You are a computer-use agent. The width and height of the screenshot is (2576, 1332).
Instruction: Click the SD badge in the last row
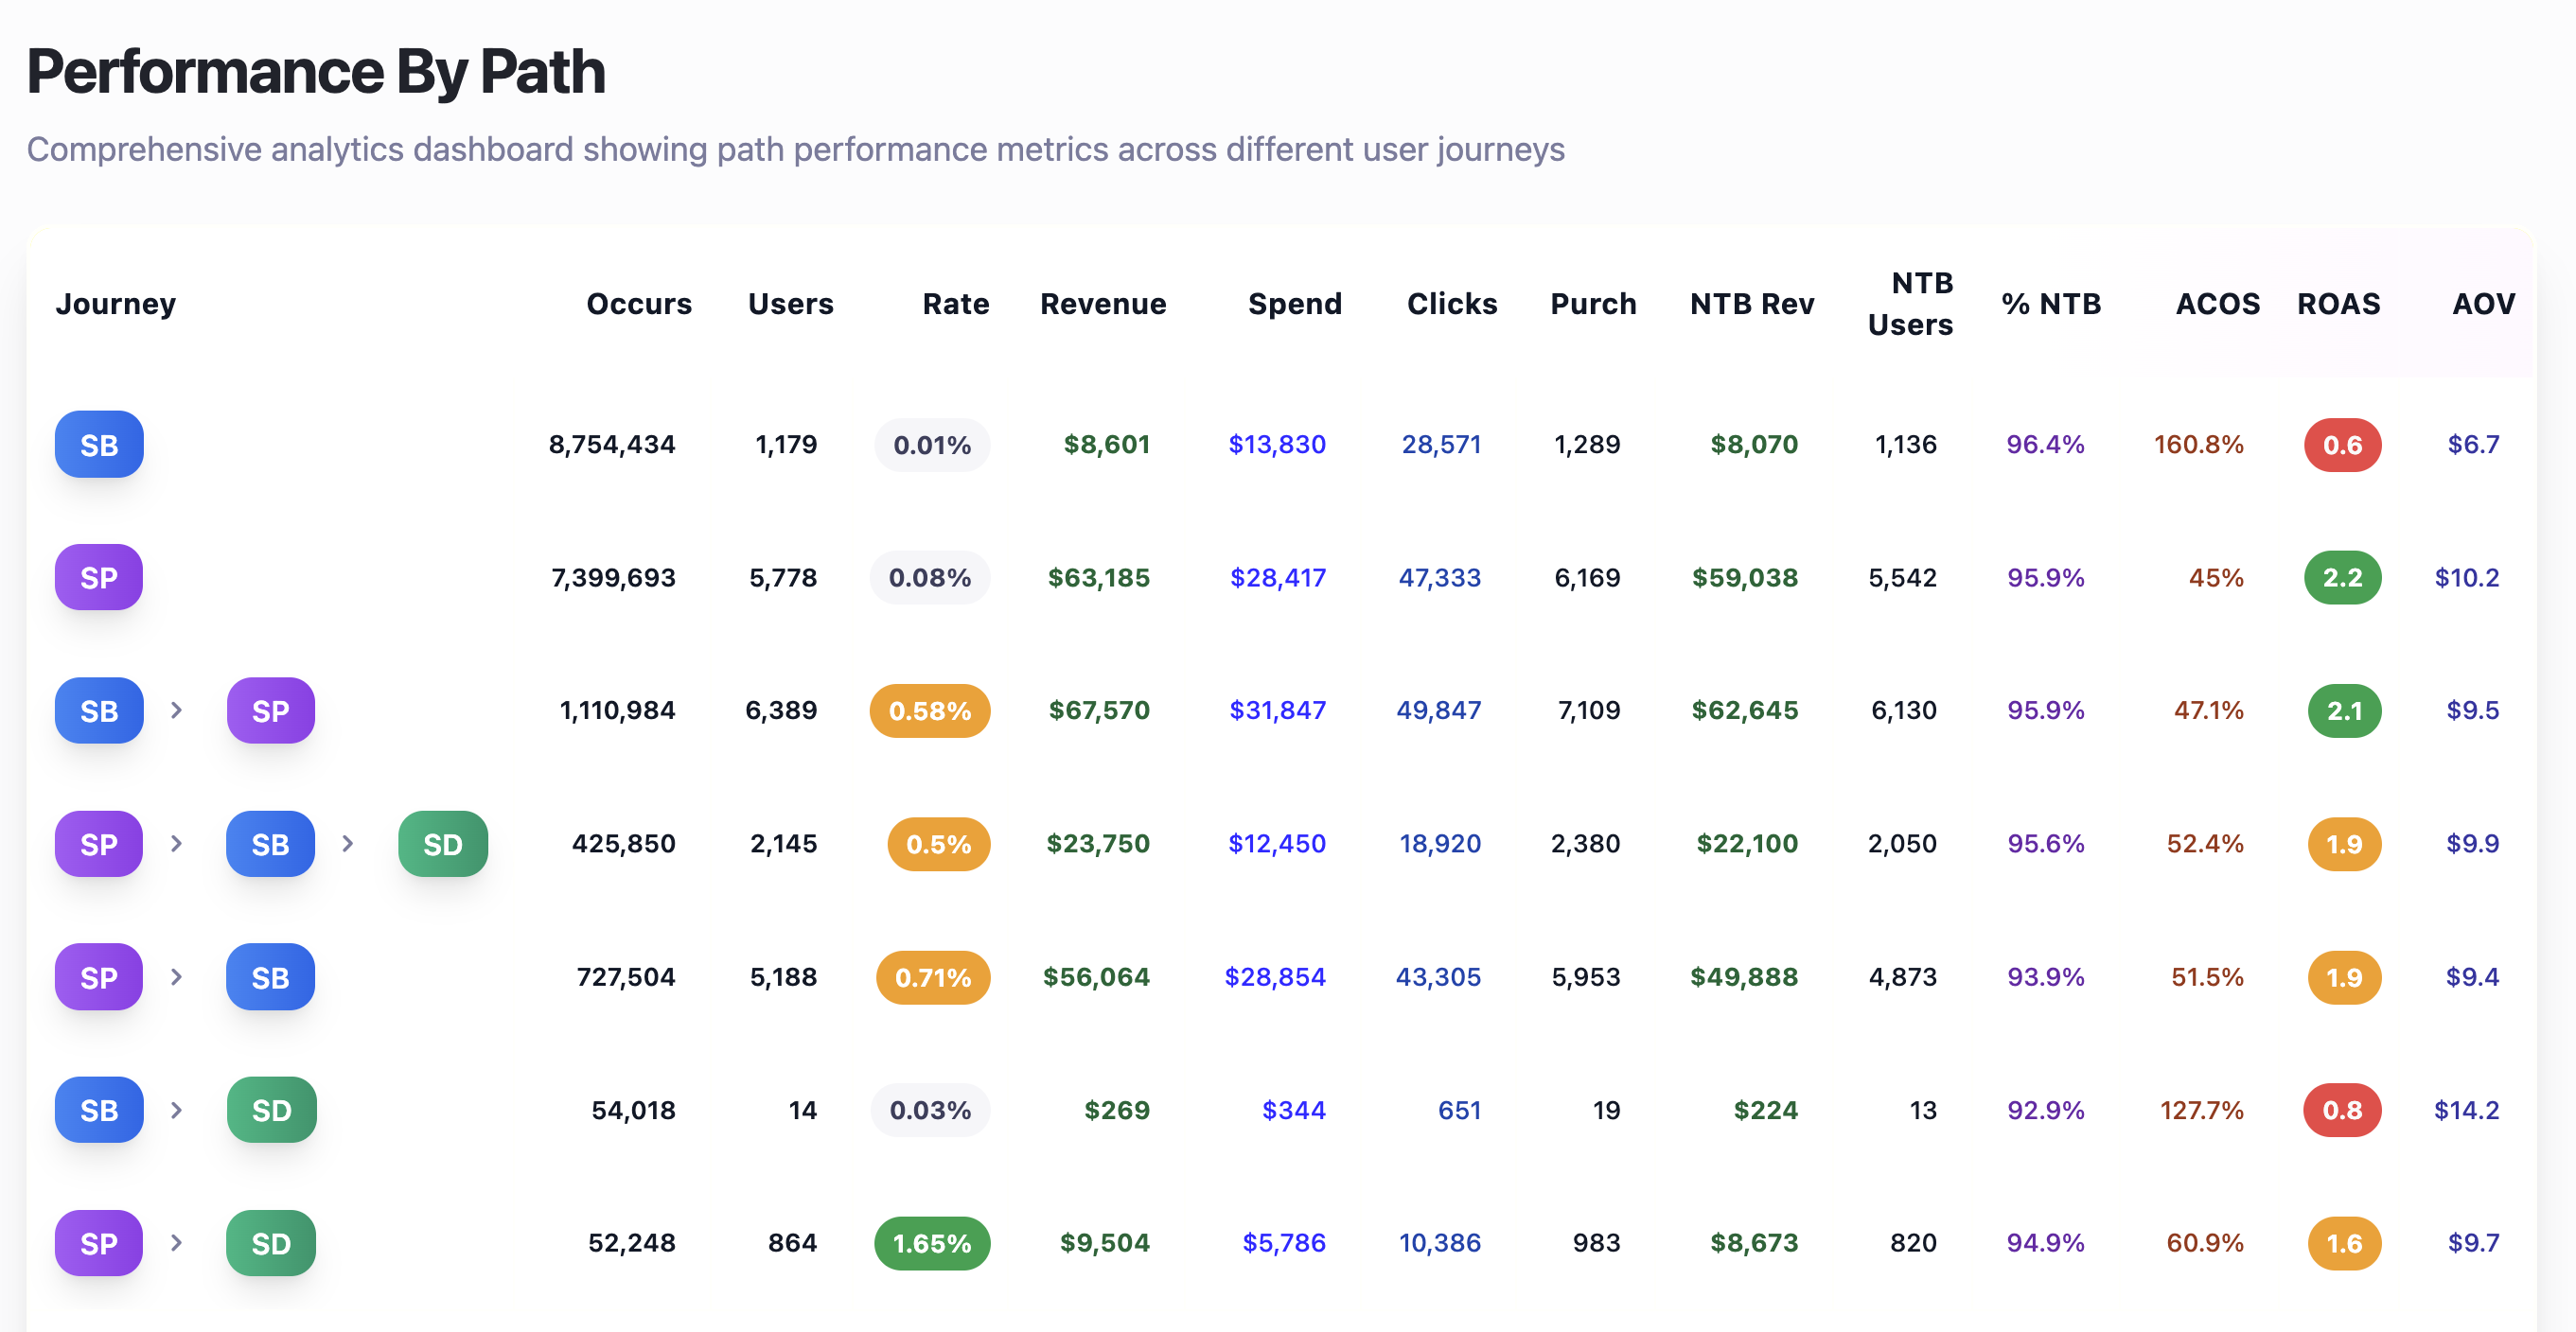[271, 1243]
